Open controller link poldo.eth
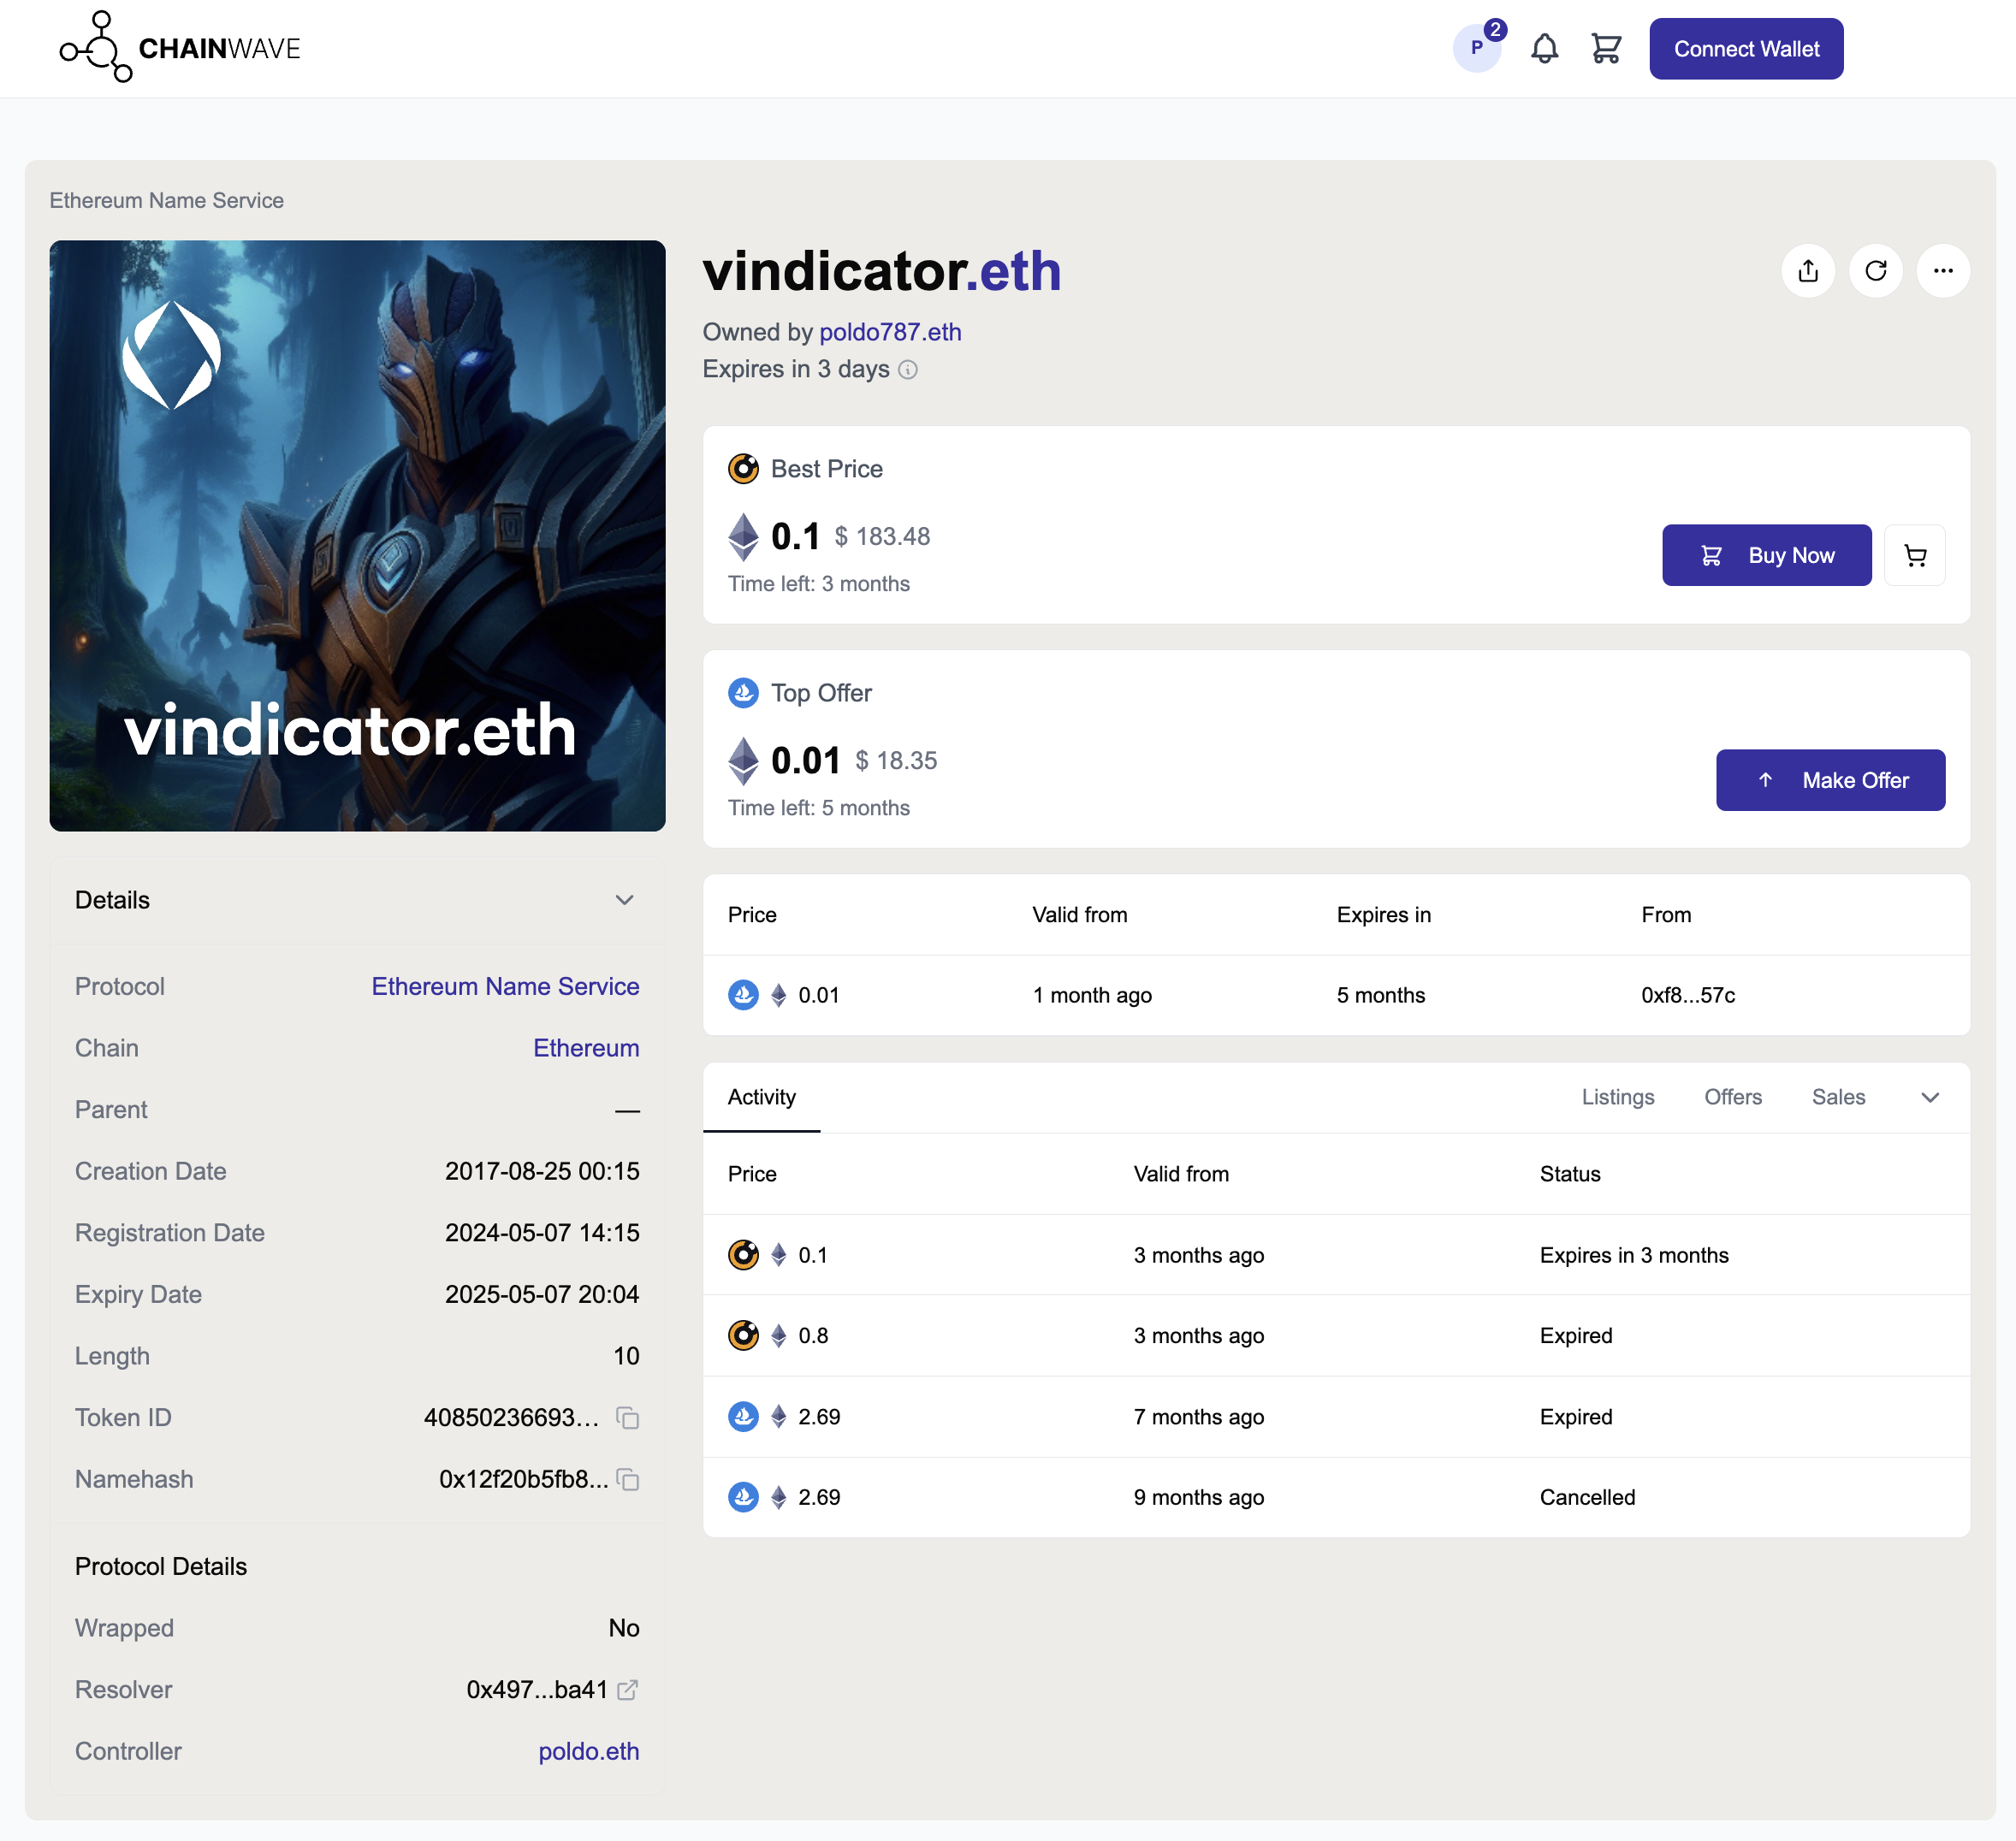This screenshot has width=2016, height=1841. coord(589,1752)
